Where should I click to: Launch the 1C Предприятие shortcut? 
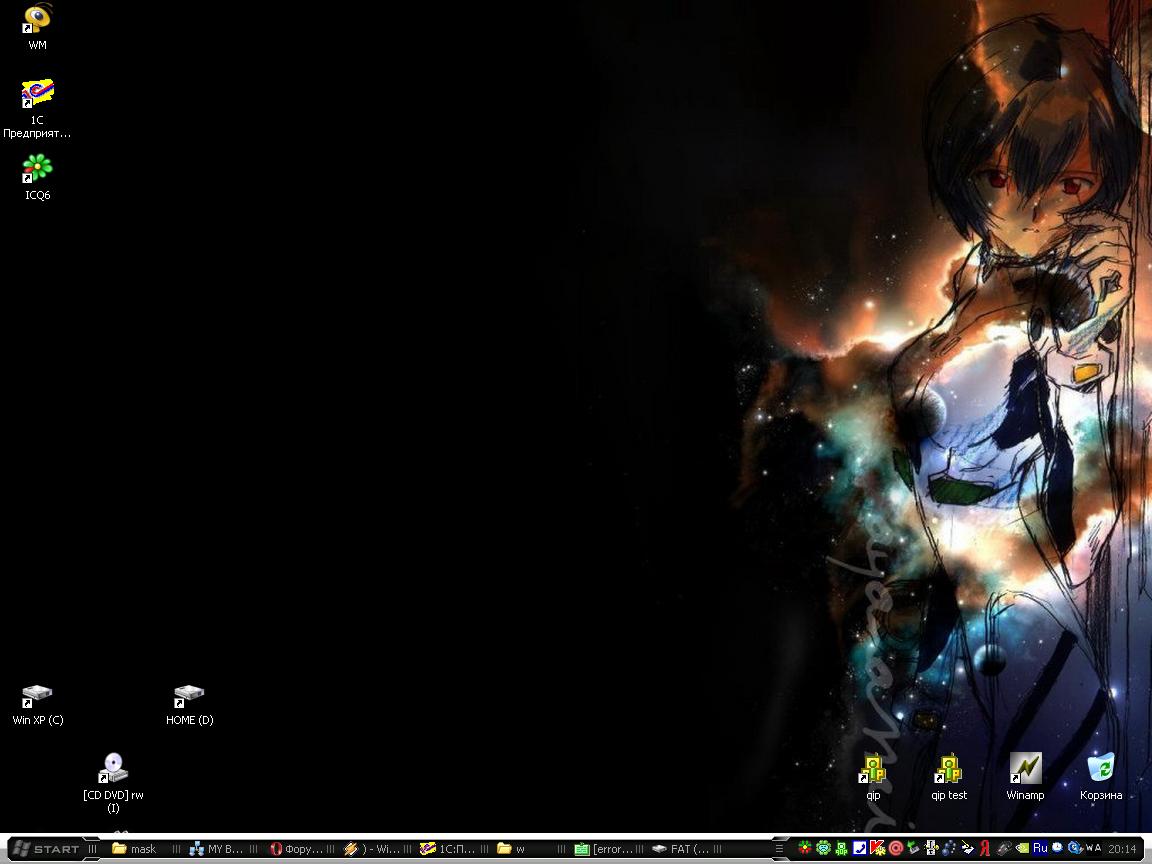click(x=37, y=95)
